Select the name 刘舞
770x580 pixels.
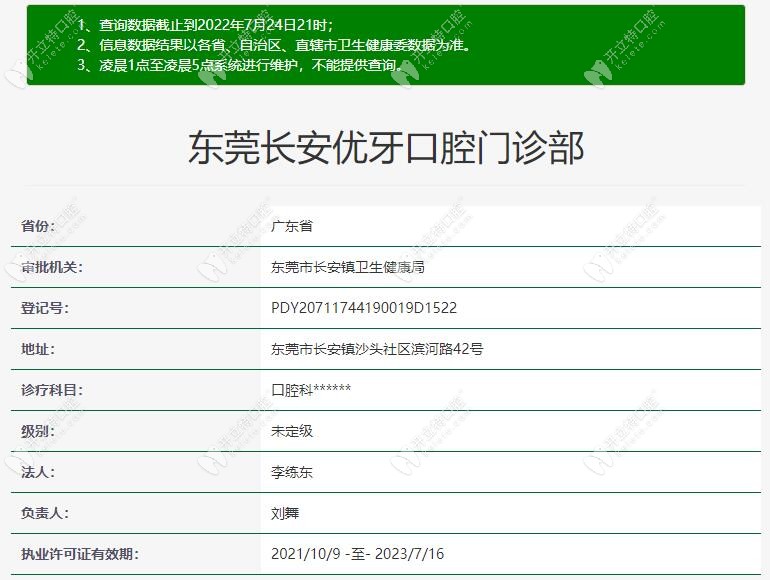(x=285, y=513)
